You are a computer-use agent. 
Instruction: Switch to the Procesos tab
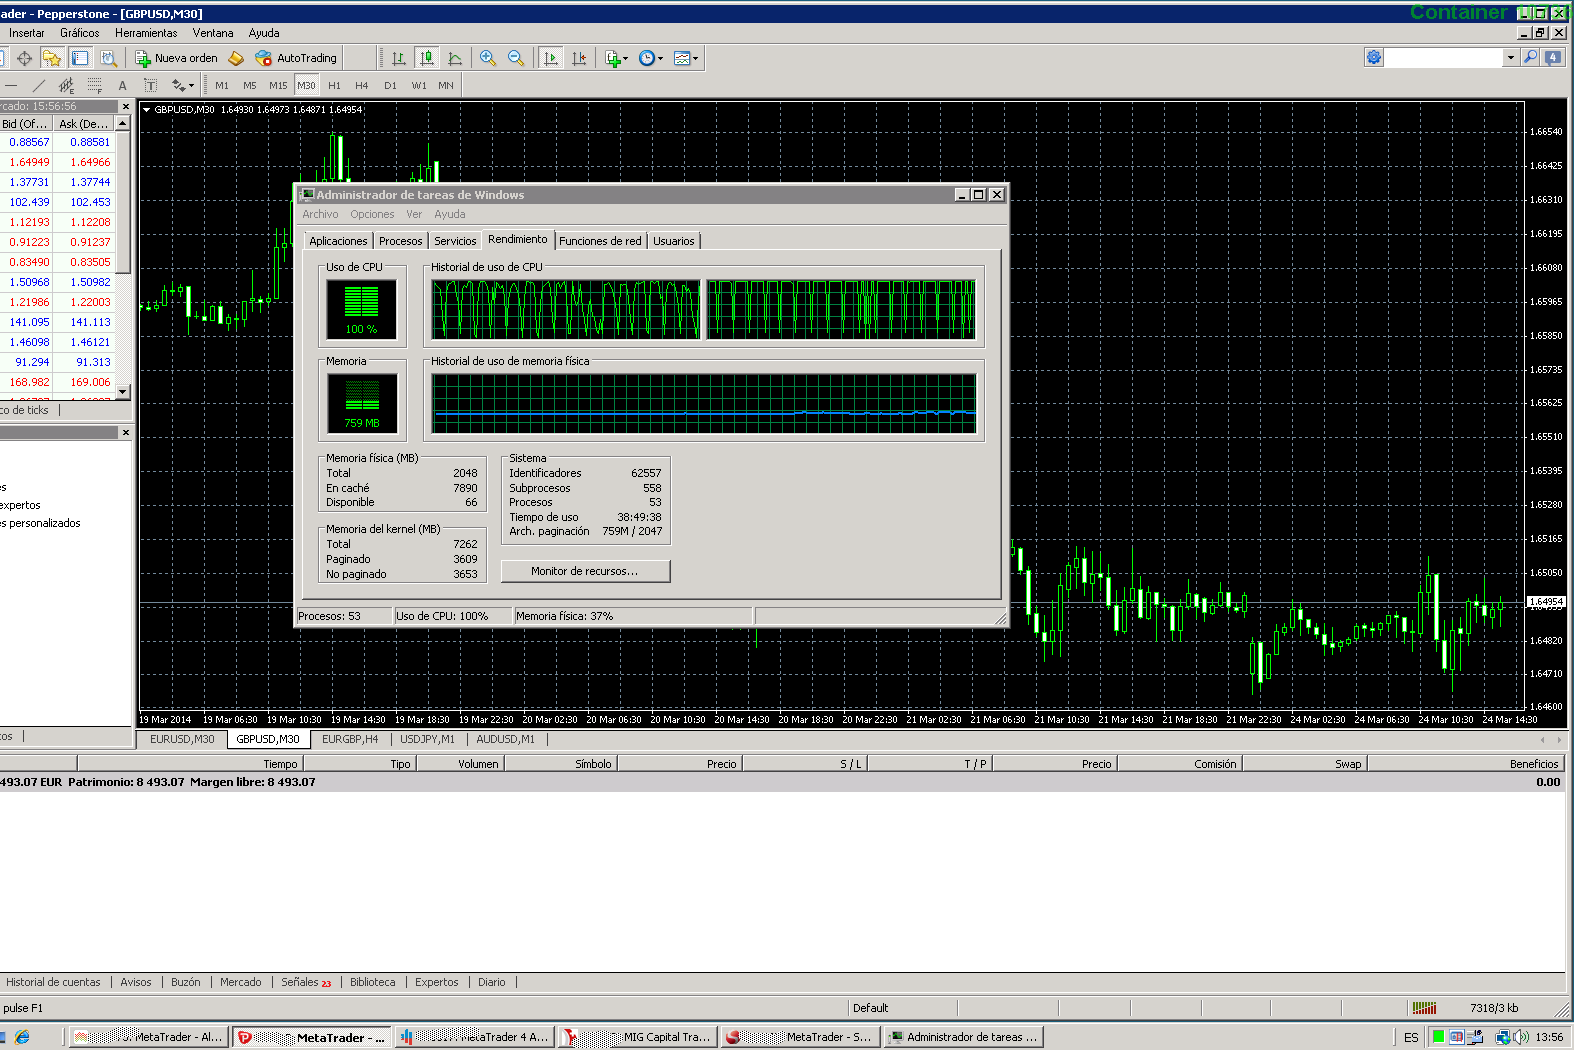point(400,241)
